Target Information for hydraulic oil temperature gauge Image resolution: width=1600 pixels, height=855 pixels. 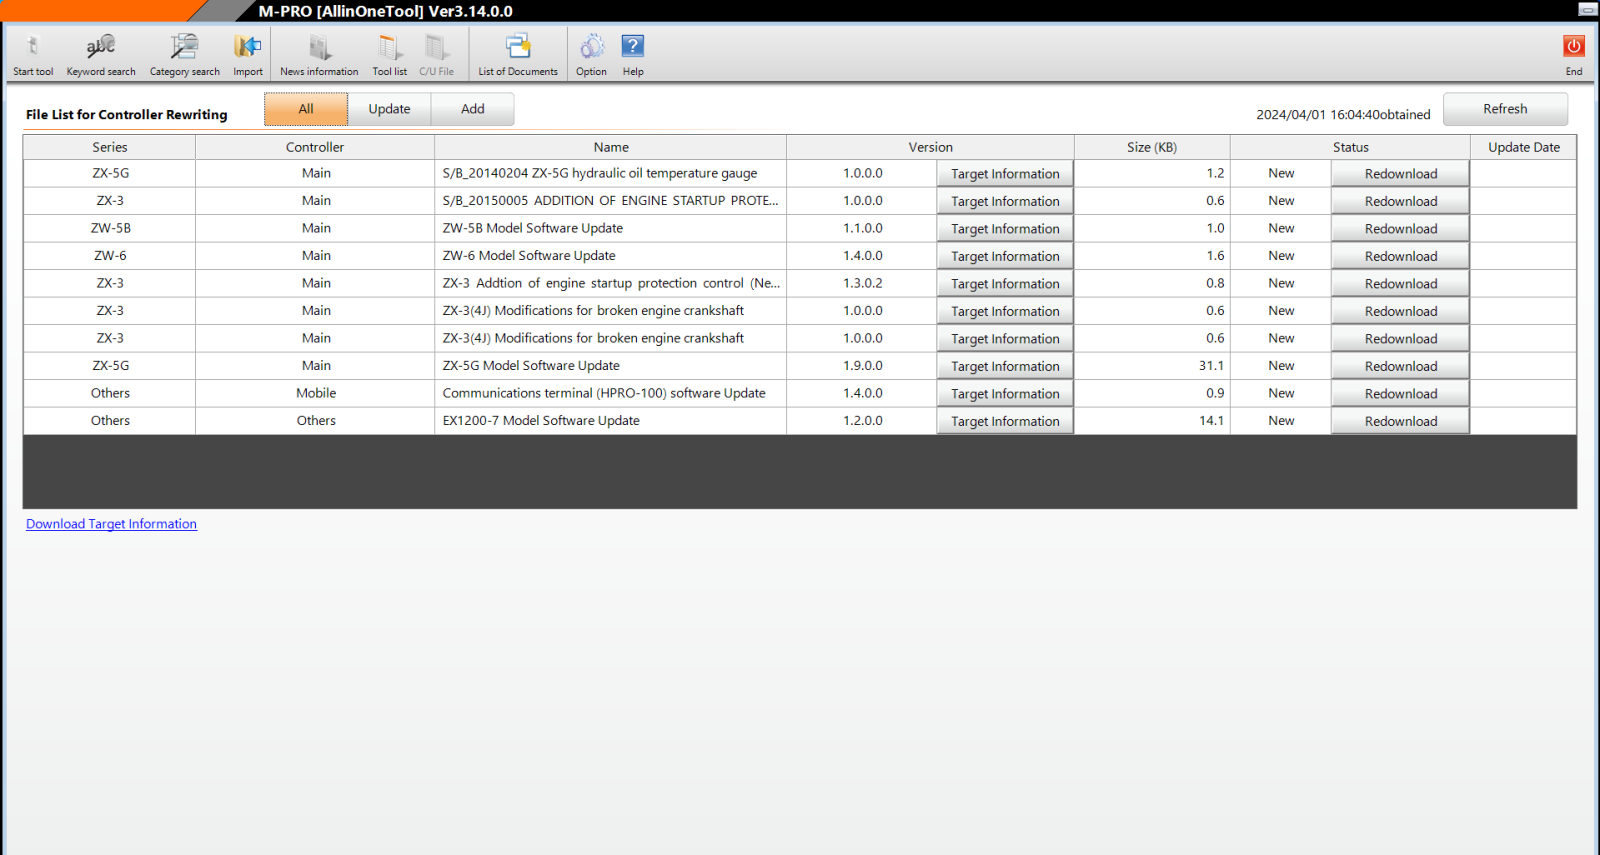pyautogui.click(x=1005, y=174)
